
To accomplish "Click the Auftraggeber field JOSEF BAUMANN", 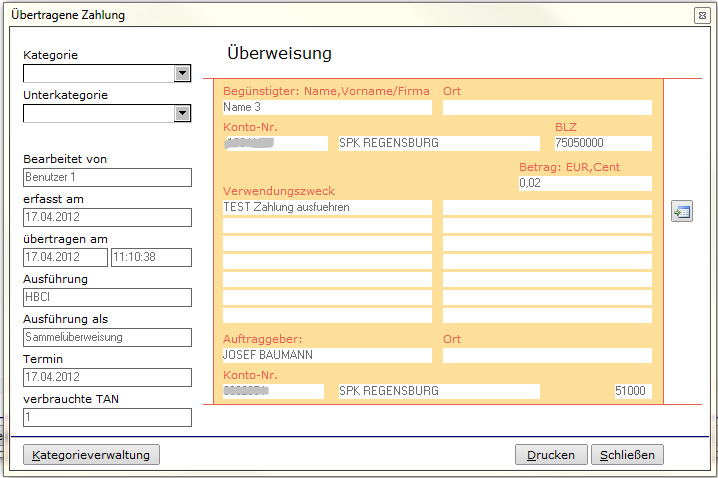I will pyautogui.click(x=327, y=355).
